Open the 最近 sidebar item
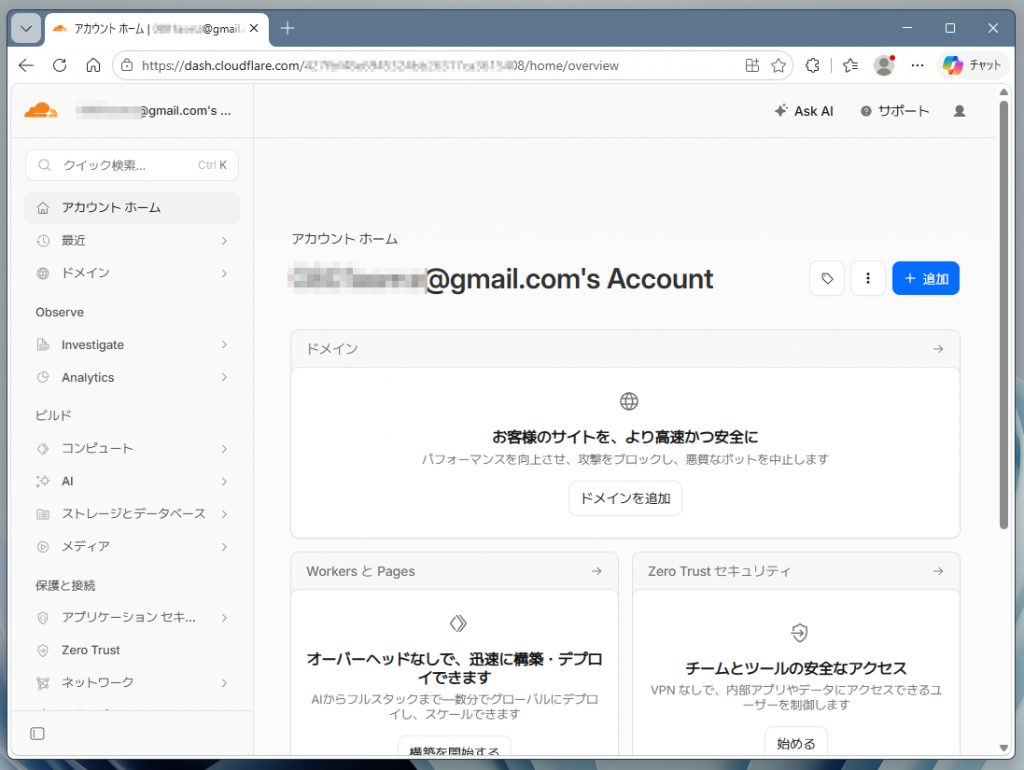Viewport: 1024px width, 770px height. pyautogui.click(x=132, y=240)
